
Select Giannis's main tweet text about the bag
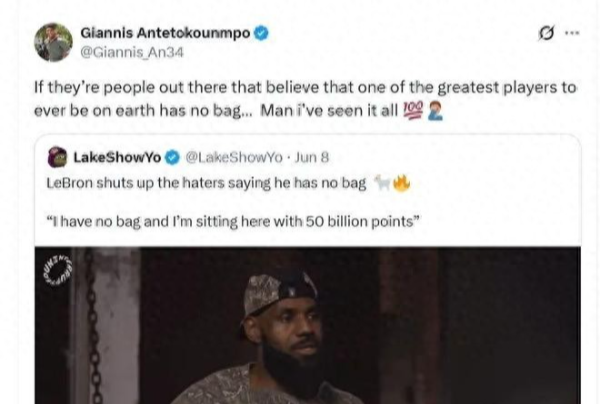pos(305,99)
